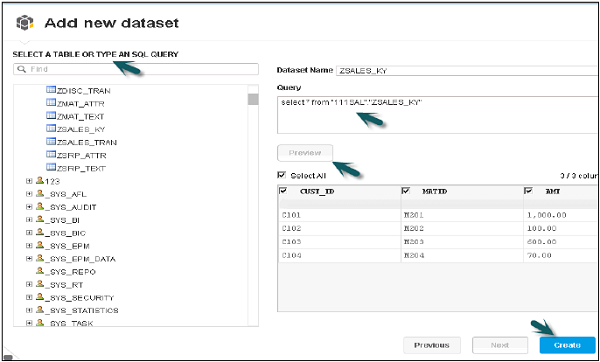This screenshot has height=362, width=600.
Task: Expand the _SYS_RT schema node
Action: (x=29, y=285)
